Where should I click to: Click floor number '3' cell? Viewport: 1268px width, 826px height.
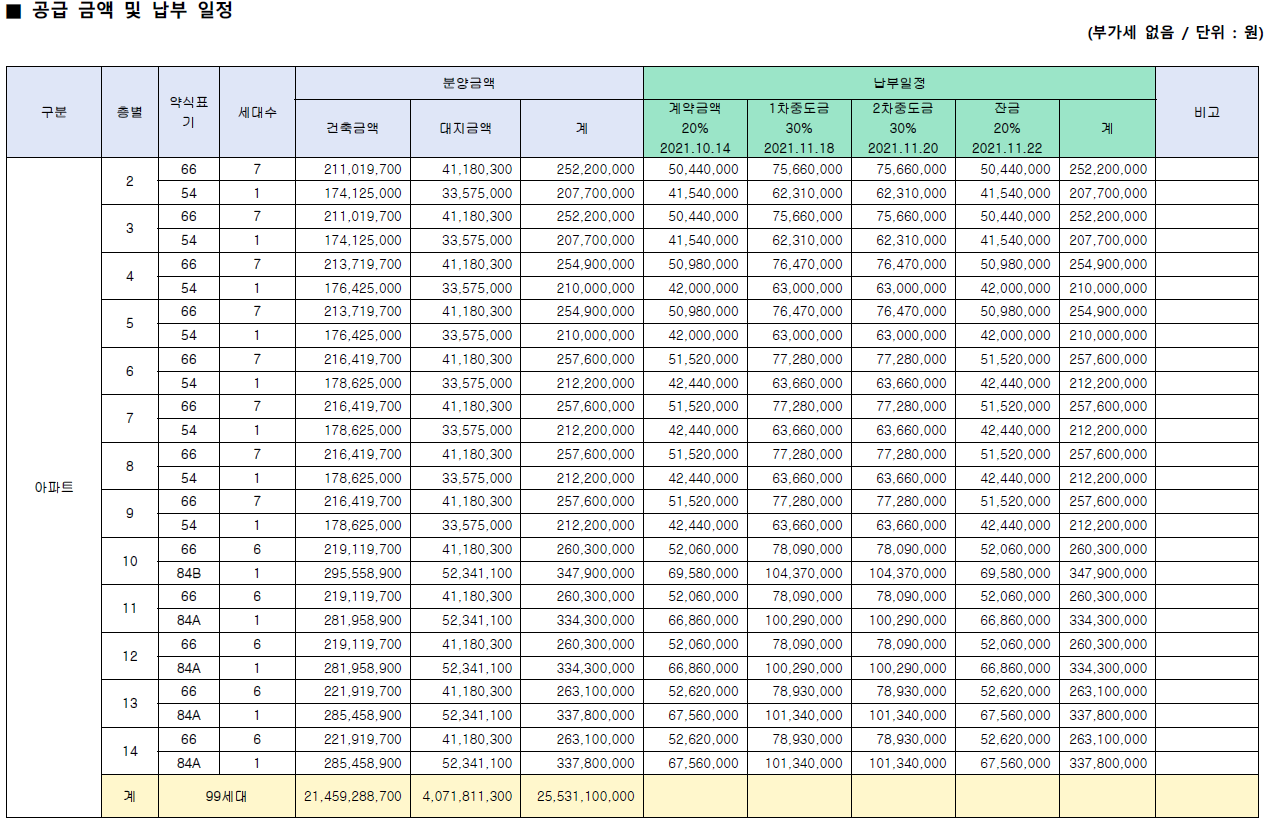click(130, 228)
